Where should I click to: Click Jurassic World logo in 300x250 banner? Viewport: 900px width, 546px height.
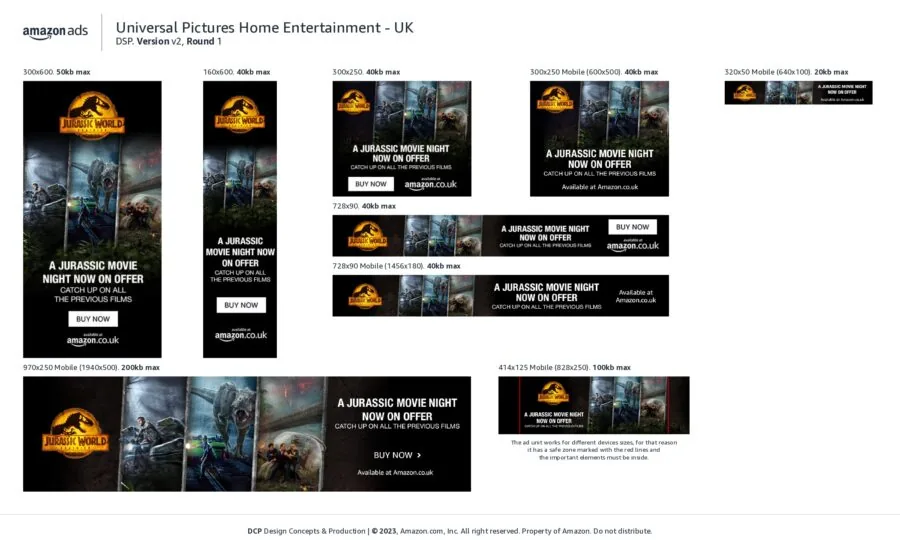[353, 102]
